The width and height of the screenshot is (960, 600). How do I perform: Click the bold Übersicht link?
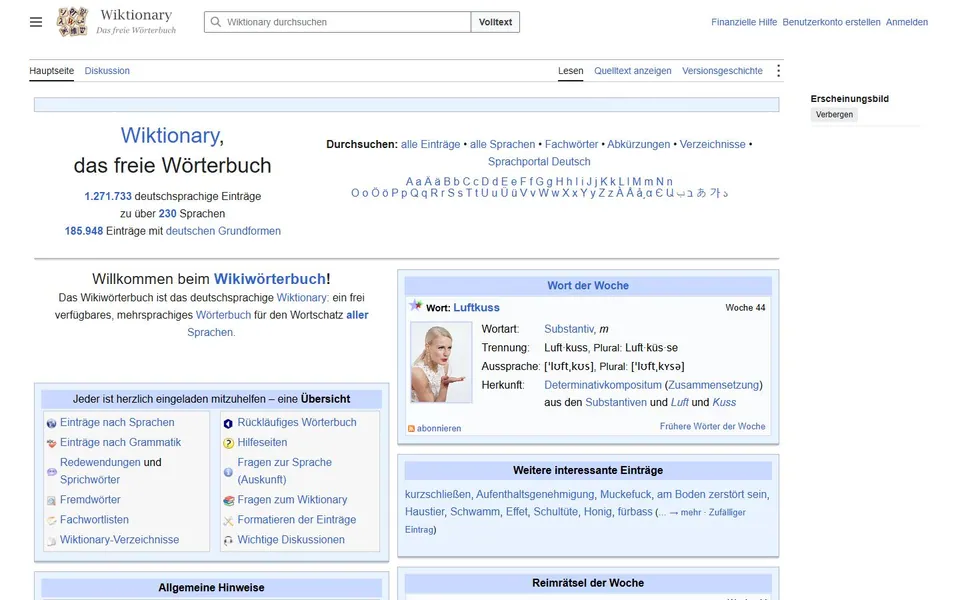pyautogui.click(x=325, y=399)
